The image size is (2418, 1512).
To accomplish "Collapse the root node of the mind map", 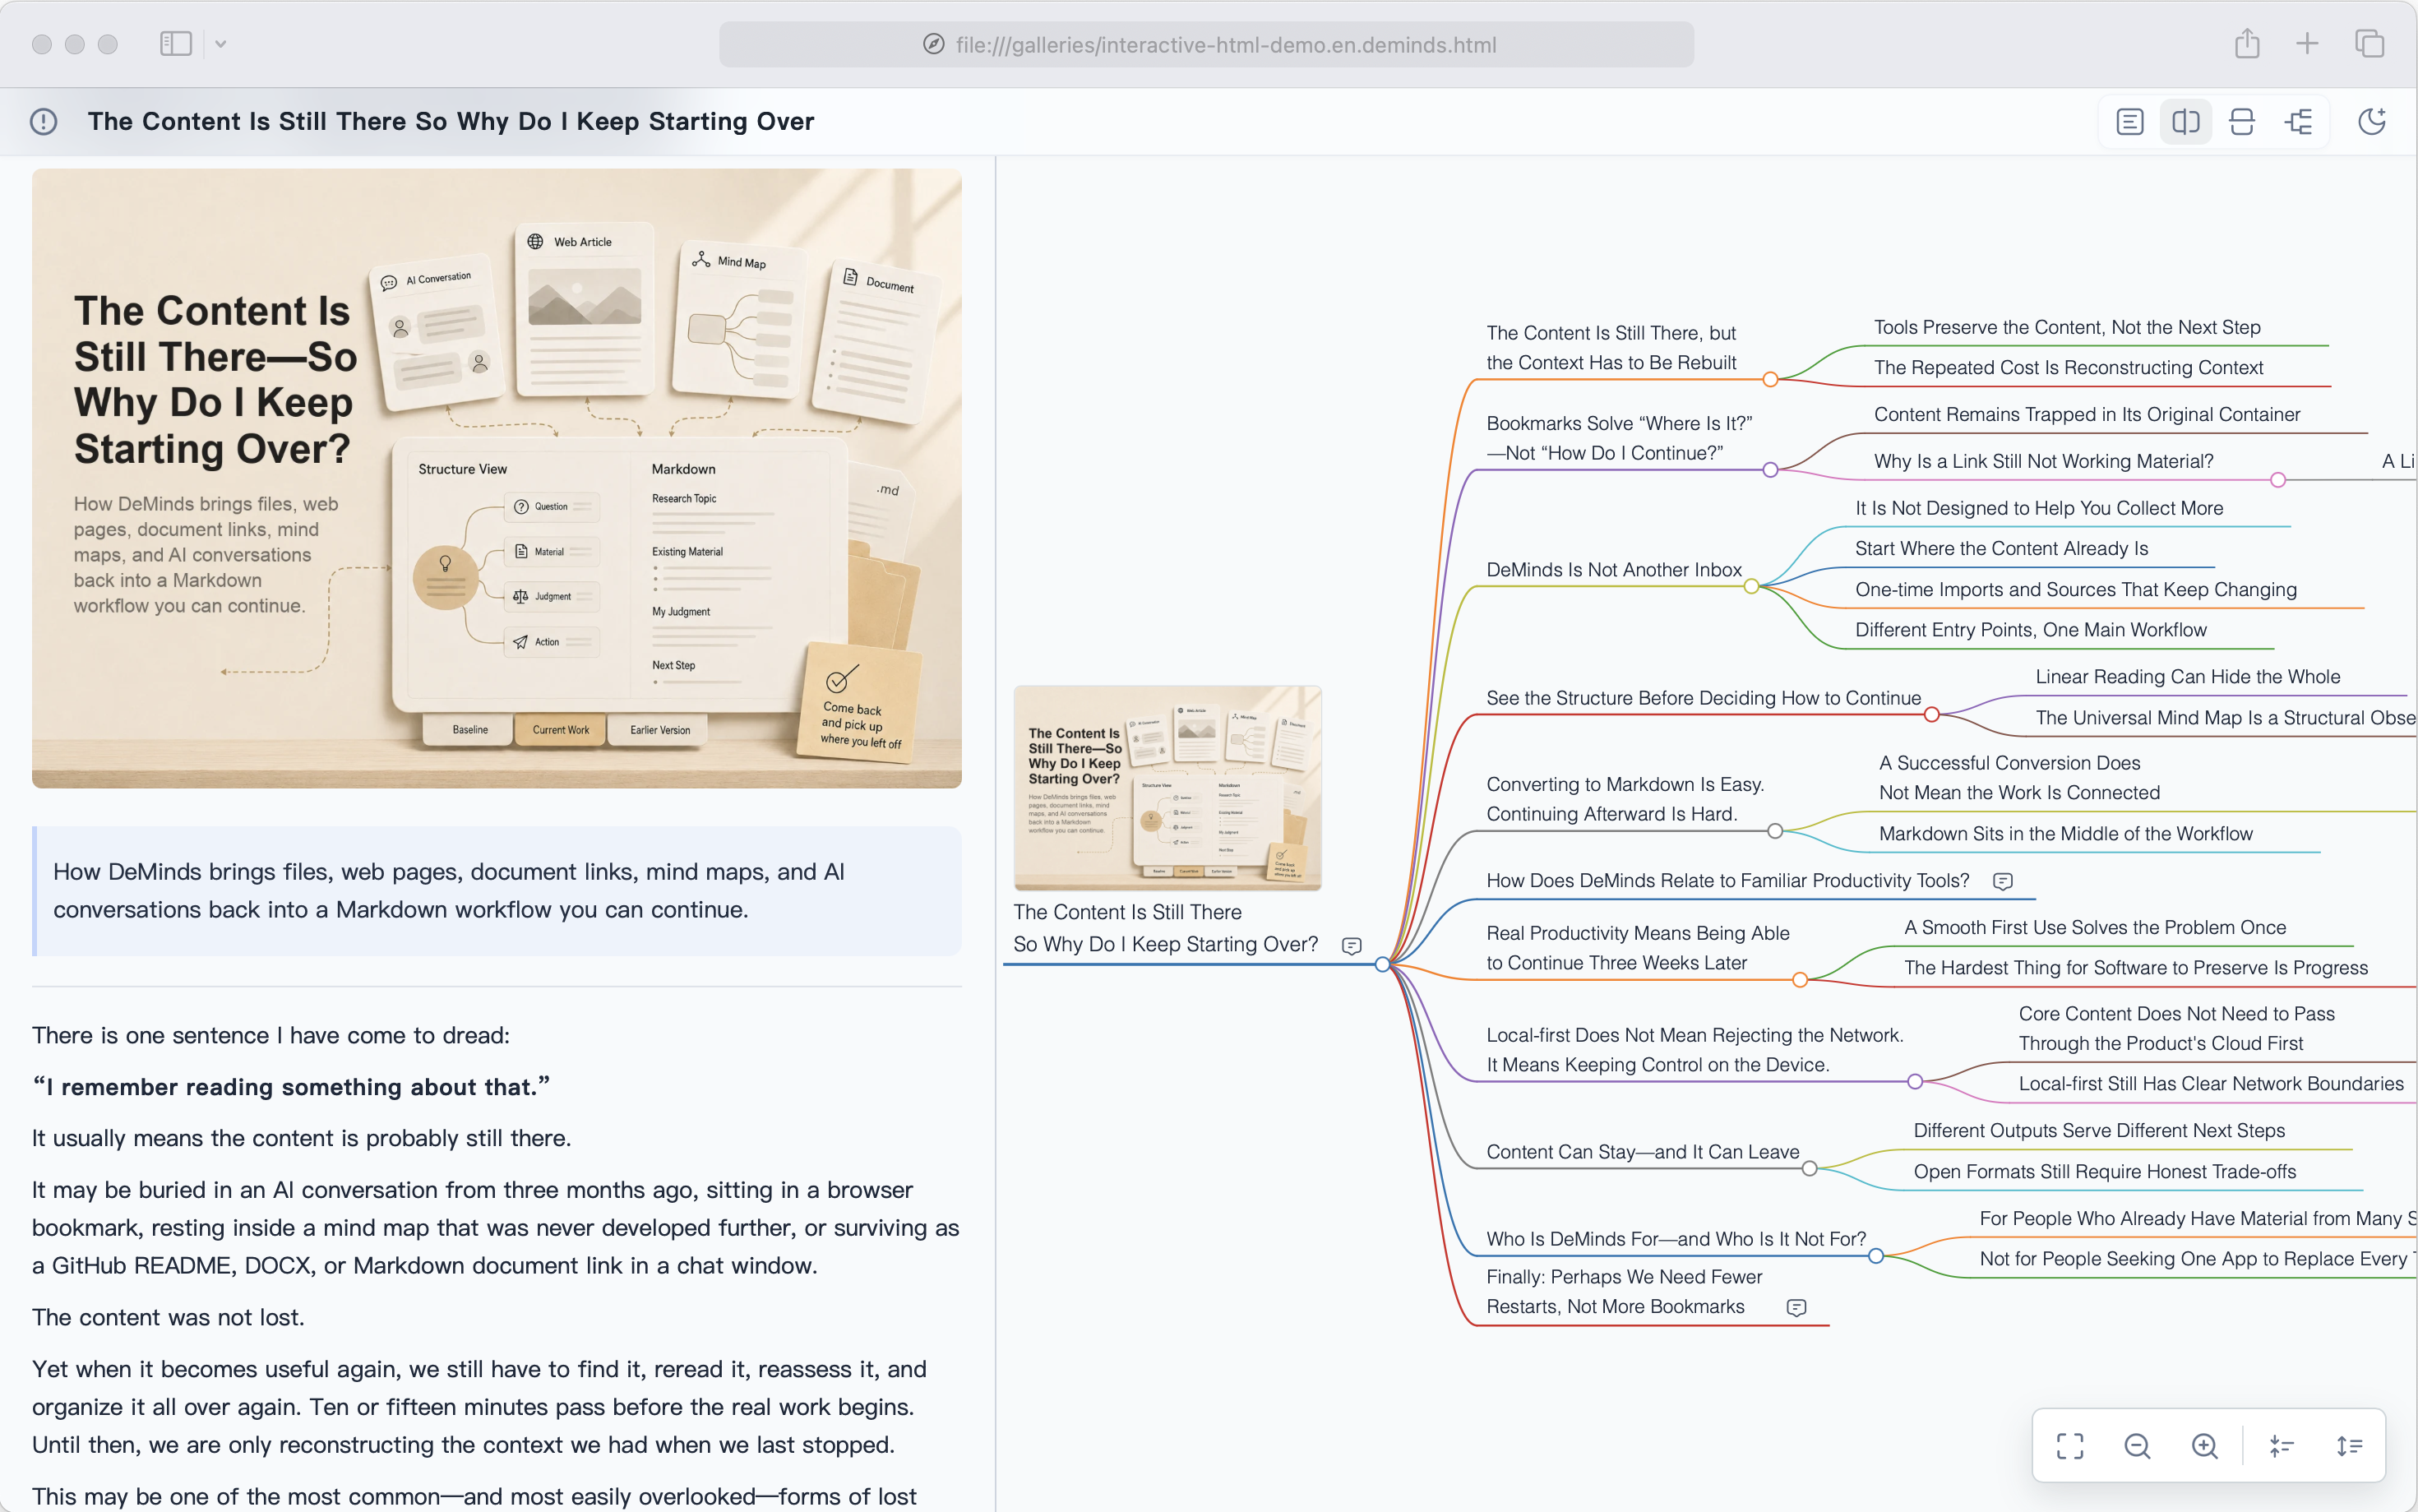I will pos(1382,964).
